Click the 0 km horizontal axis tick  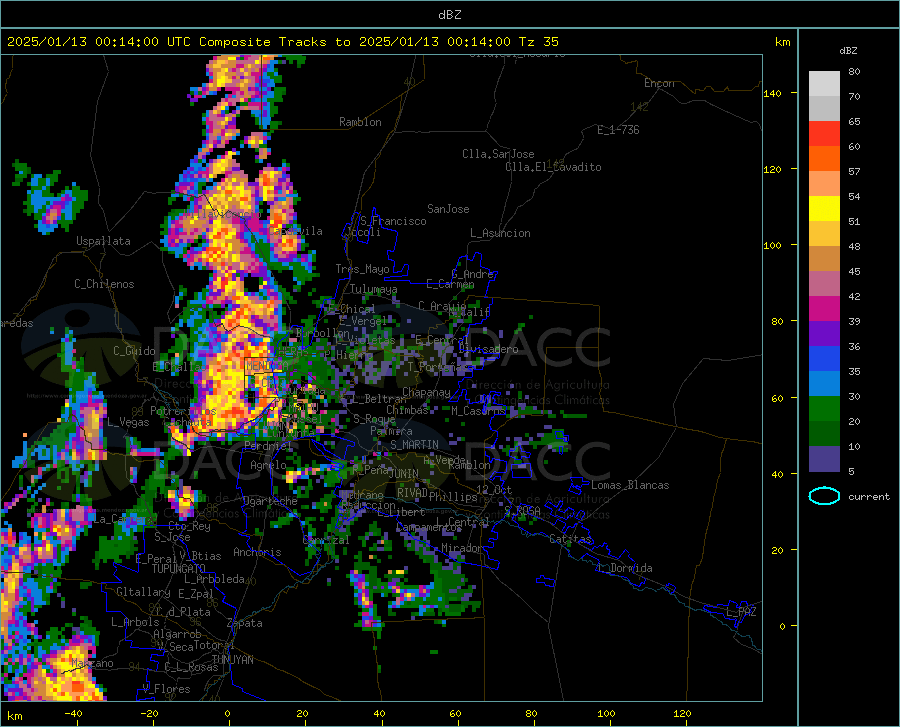pyautogui.click(x=228, y=713)
